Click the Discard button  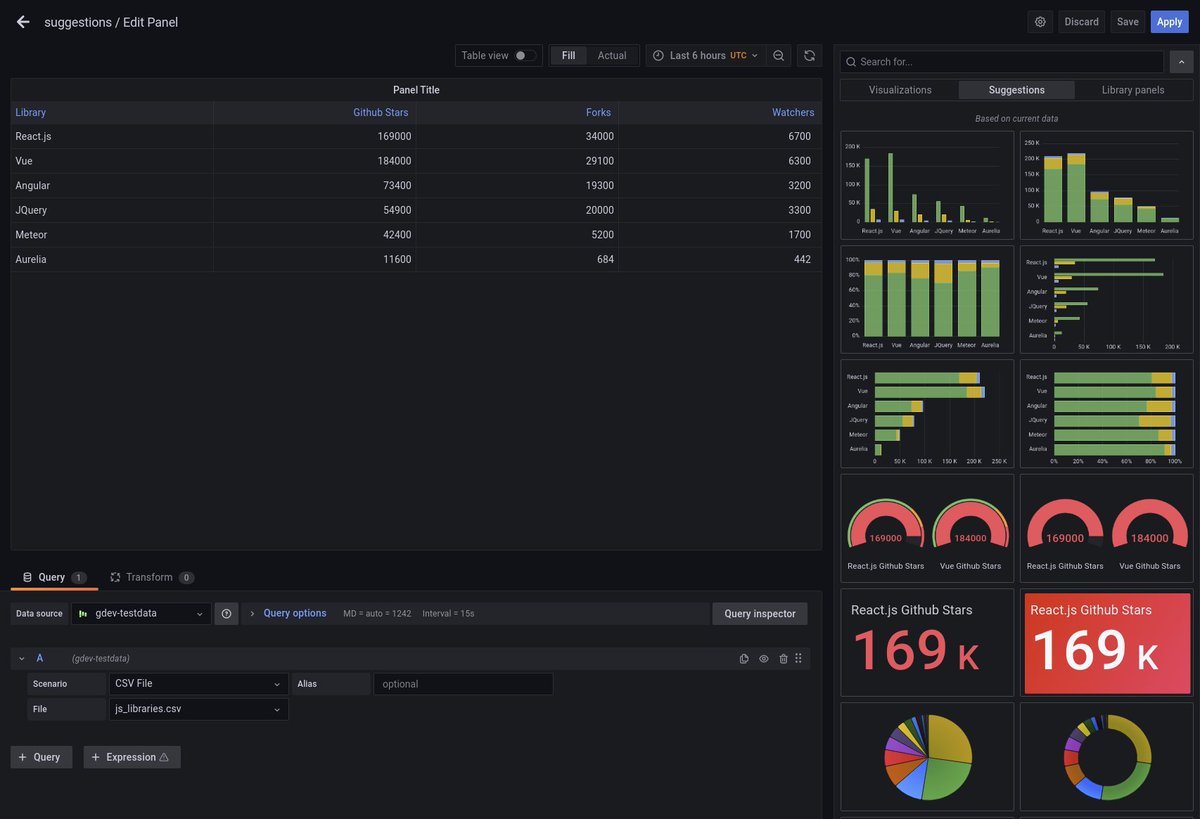click(x=1081, y=22)
